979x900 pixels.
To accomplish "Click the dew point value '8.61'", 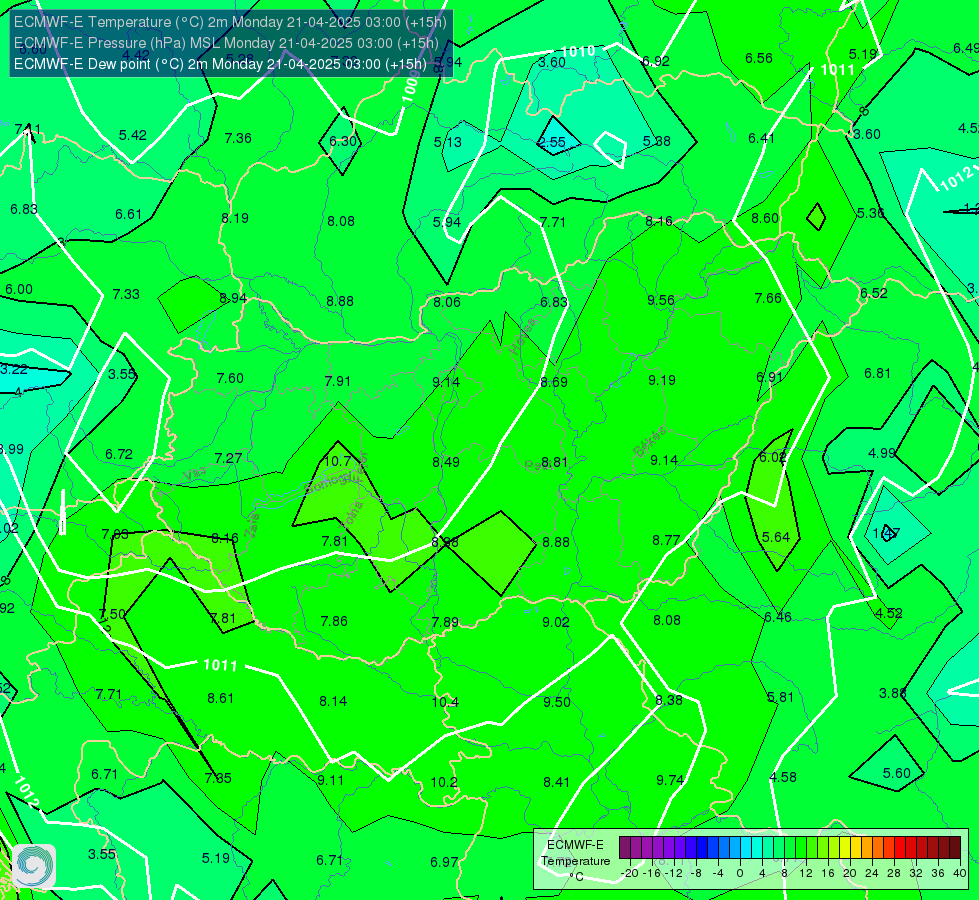I will (x=220, y=698).
